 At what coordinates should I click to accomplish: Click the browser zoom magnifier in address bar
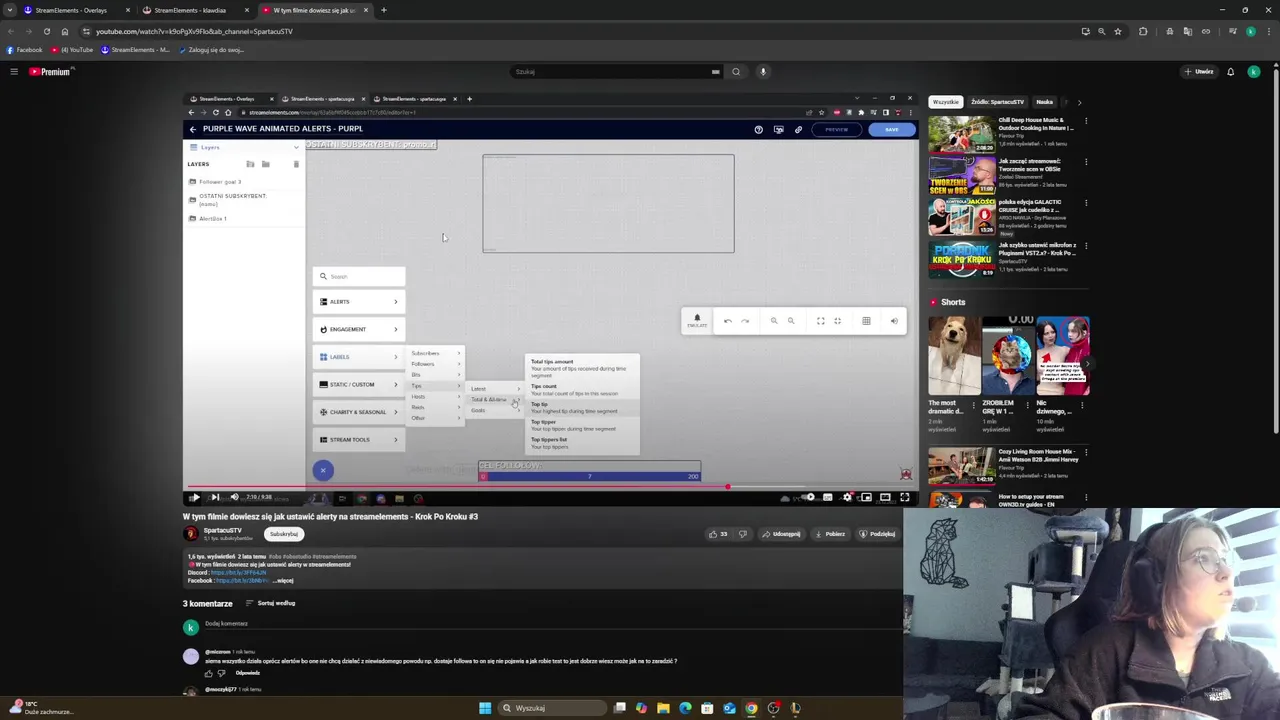point(1102,31)
